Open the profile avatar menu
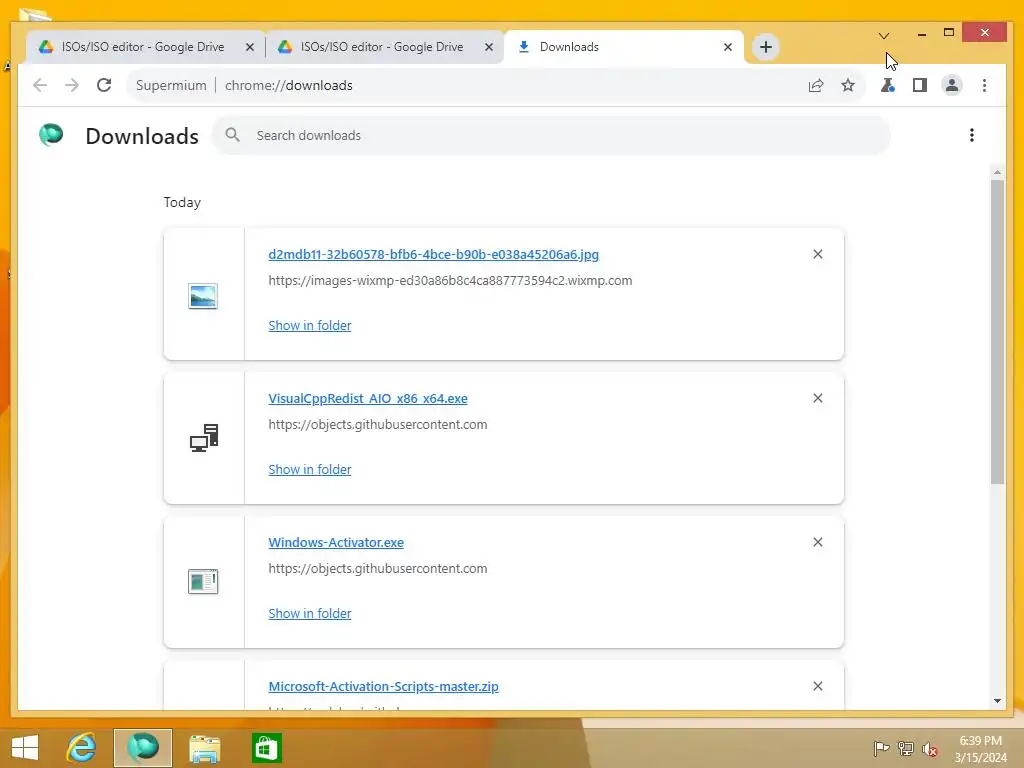This screenshot has width=1024, height=768. click(x=952, y=85)
